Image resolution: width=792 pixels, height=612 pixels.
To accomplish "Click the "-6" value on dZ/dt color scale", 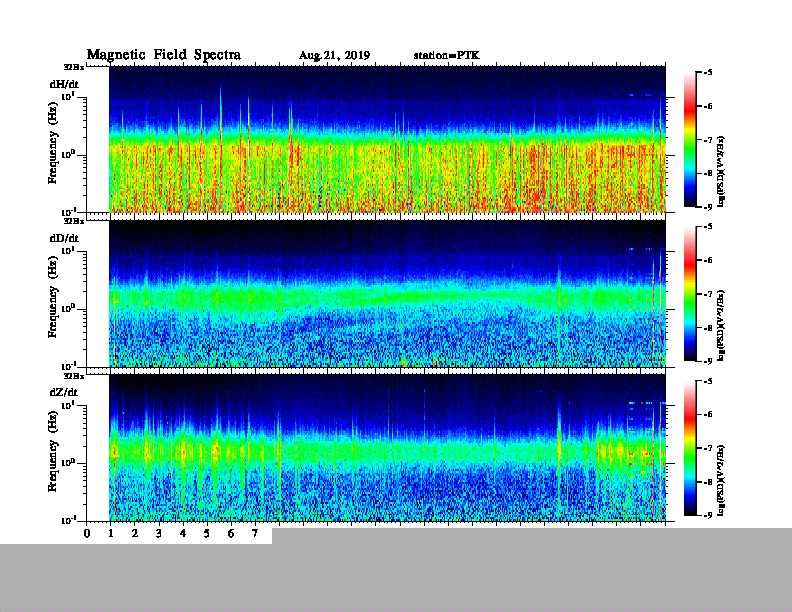I will [x=708, y=415].
